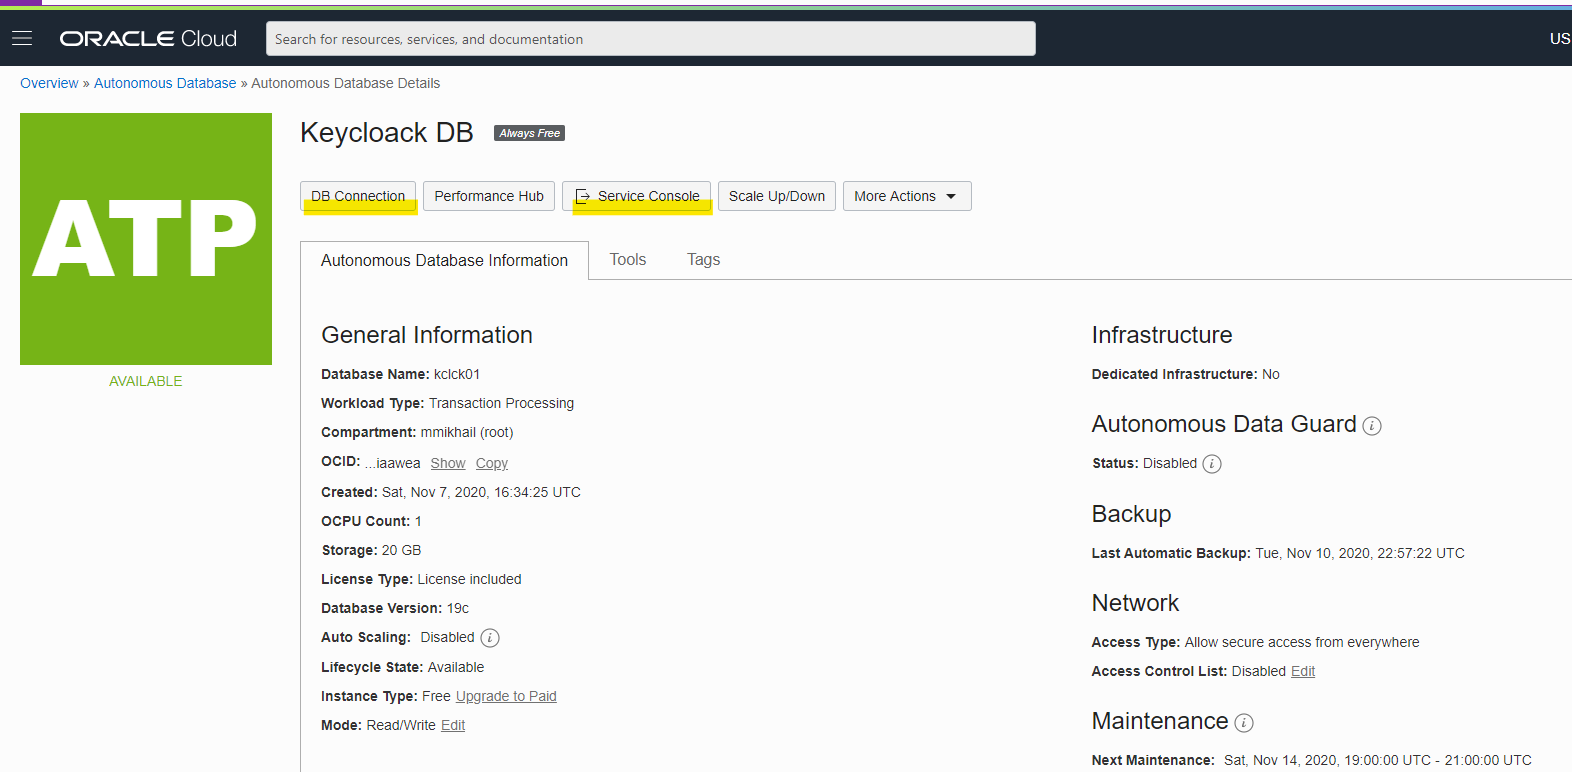
Task: Switch to the Tools tab
Action: coord(628,259)
